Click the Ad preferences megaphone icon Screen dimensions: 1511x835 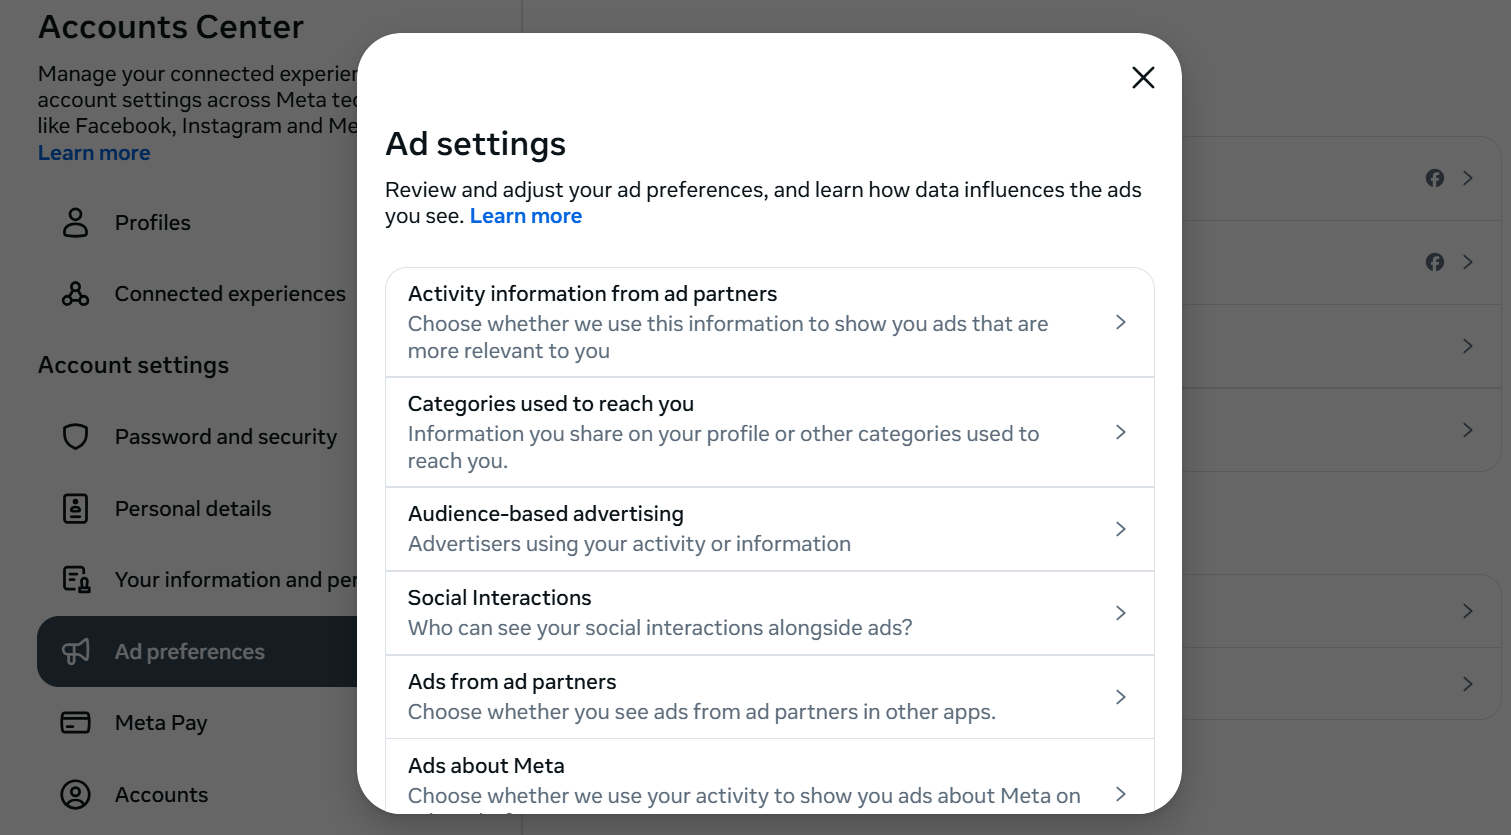(x=76, y=652)
